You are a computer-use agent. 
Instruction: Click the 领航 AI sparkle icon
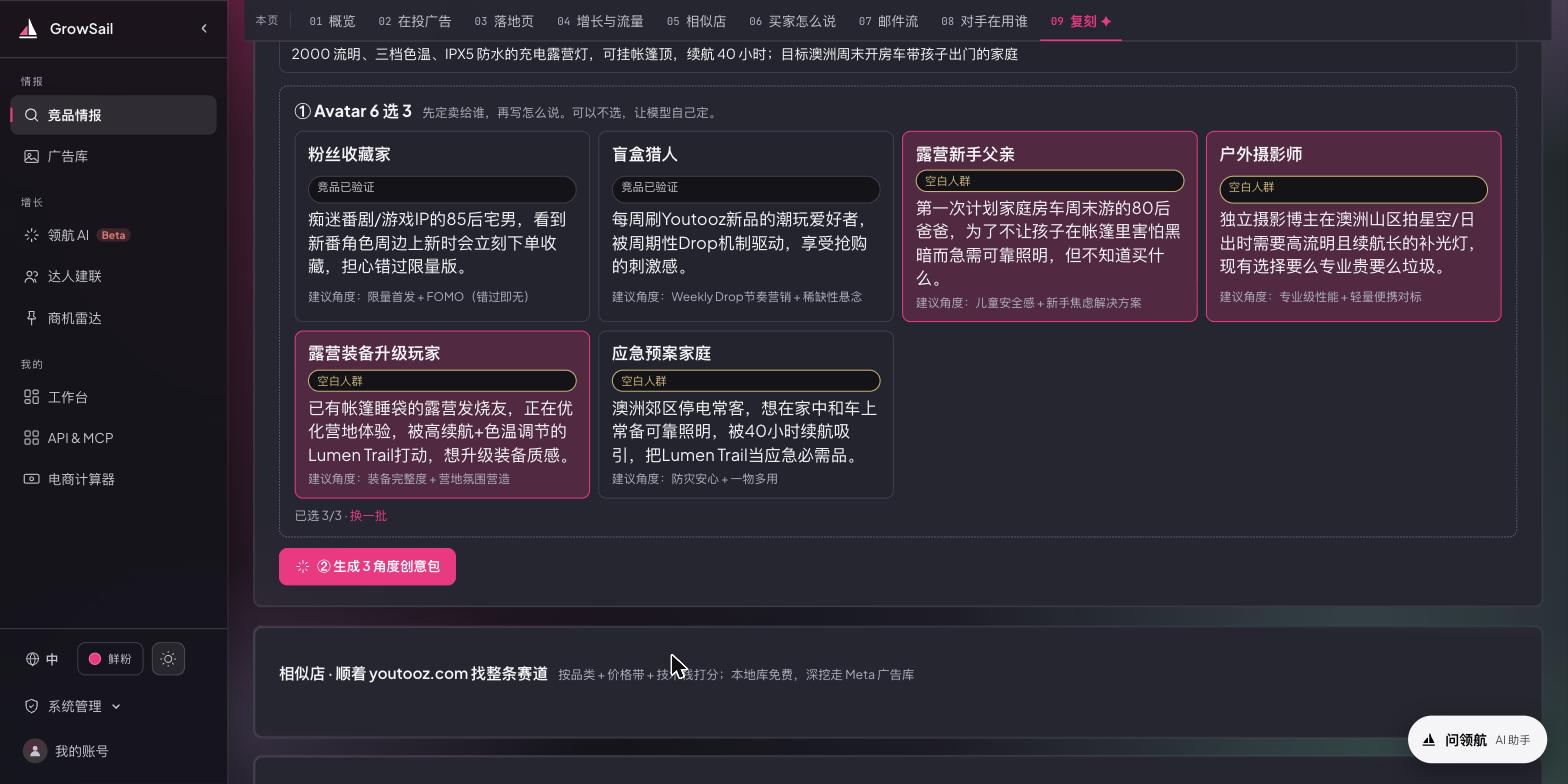point(32,235)
